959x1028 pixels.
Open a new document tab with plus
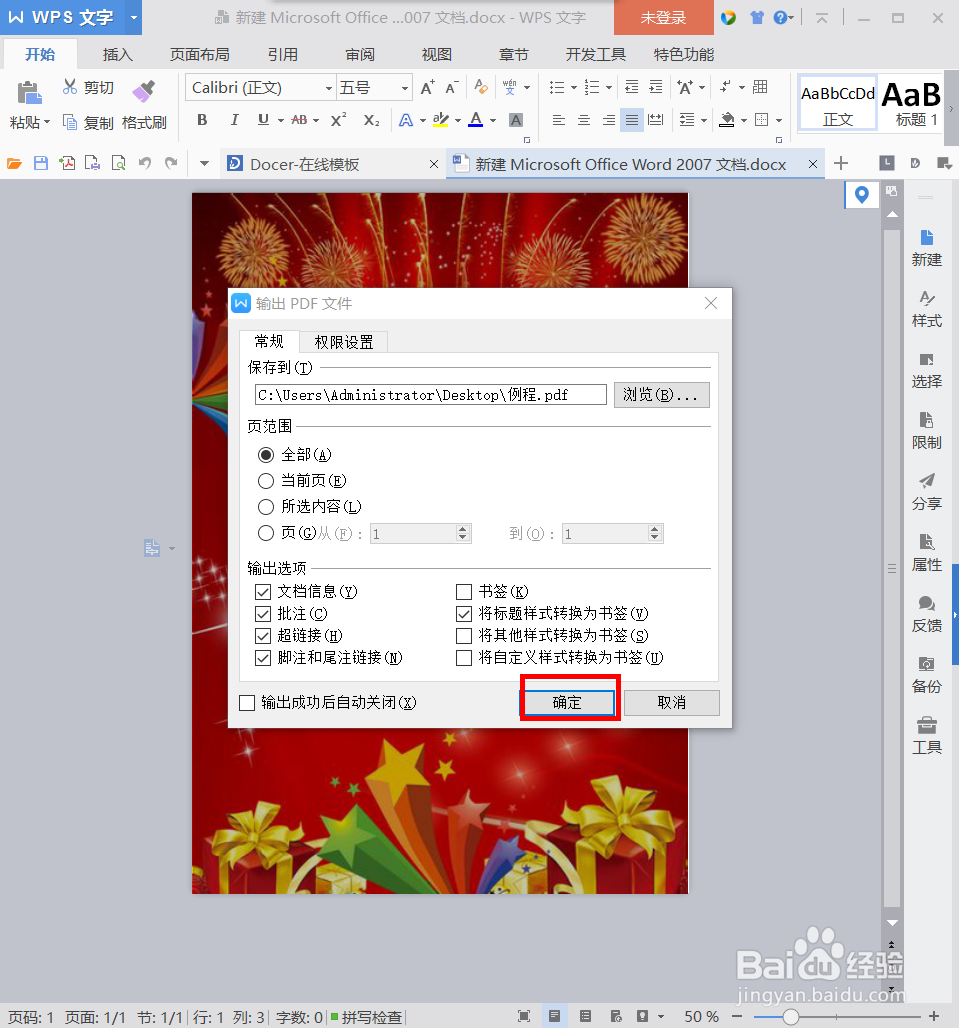click(841, 163)
